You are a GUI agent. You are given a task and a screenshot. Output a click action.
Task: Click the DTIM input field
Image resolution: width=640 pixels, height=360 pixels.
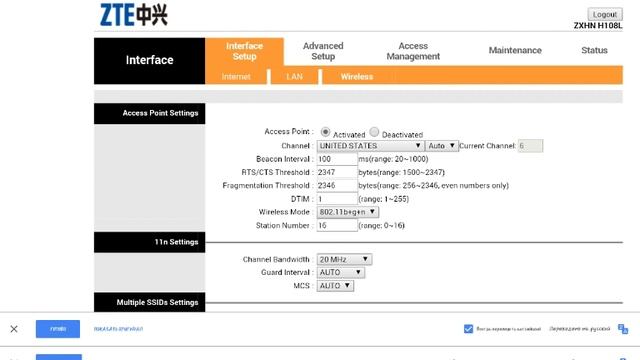337,199
